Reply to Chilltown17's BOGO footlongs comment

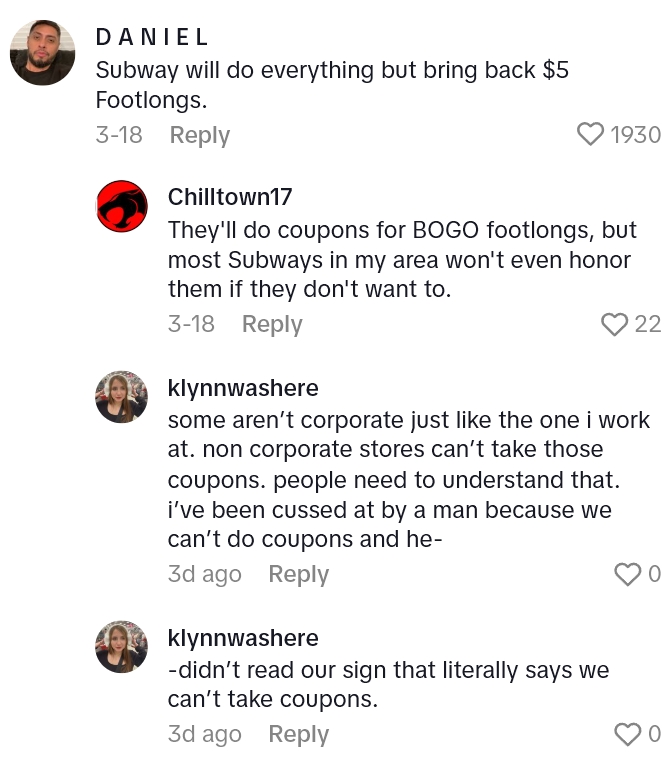(272, 324)
